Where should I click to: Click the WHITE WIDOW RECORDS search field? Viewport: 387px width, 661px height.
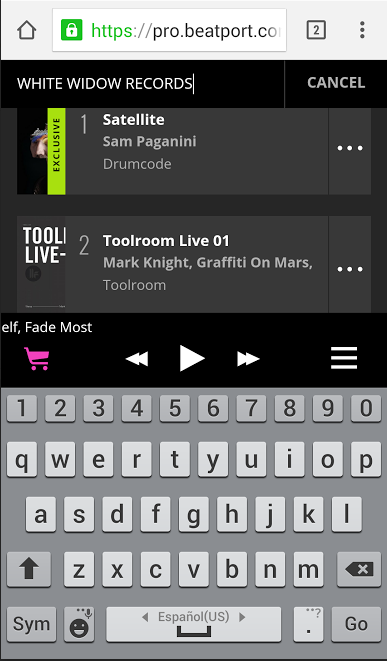[142, 83]
